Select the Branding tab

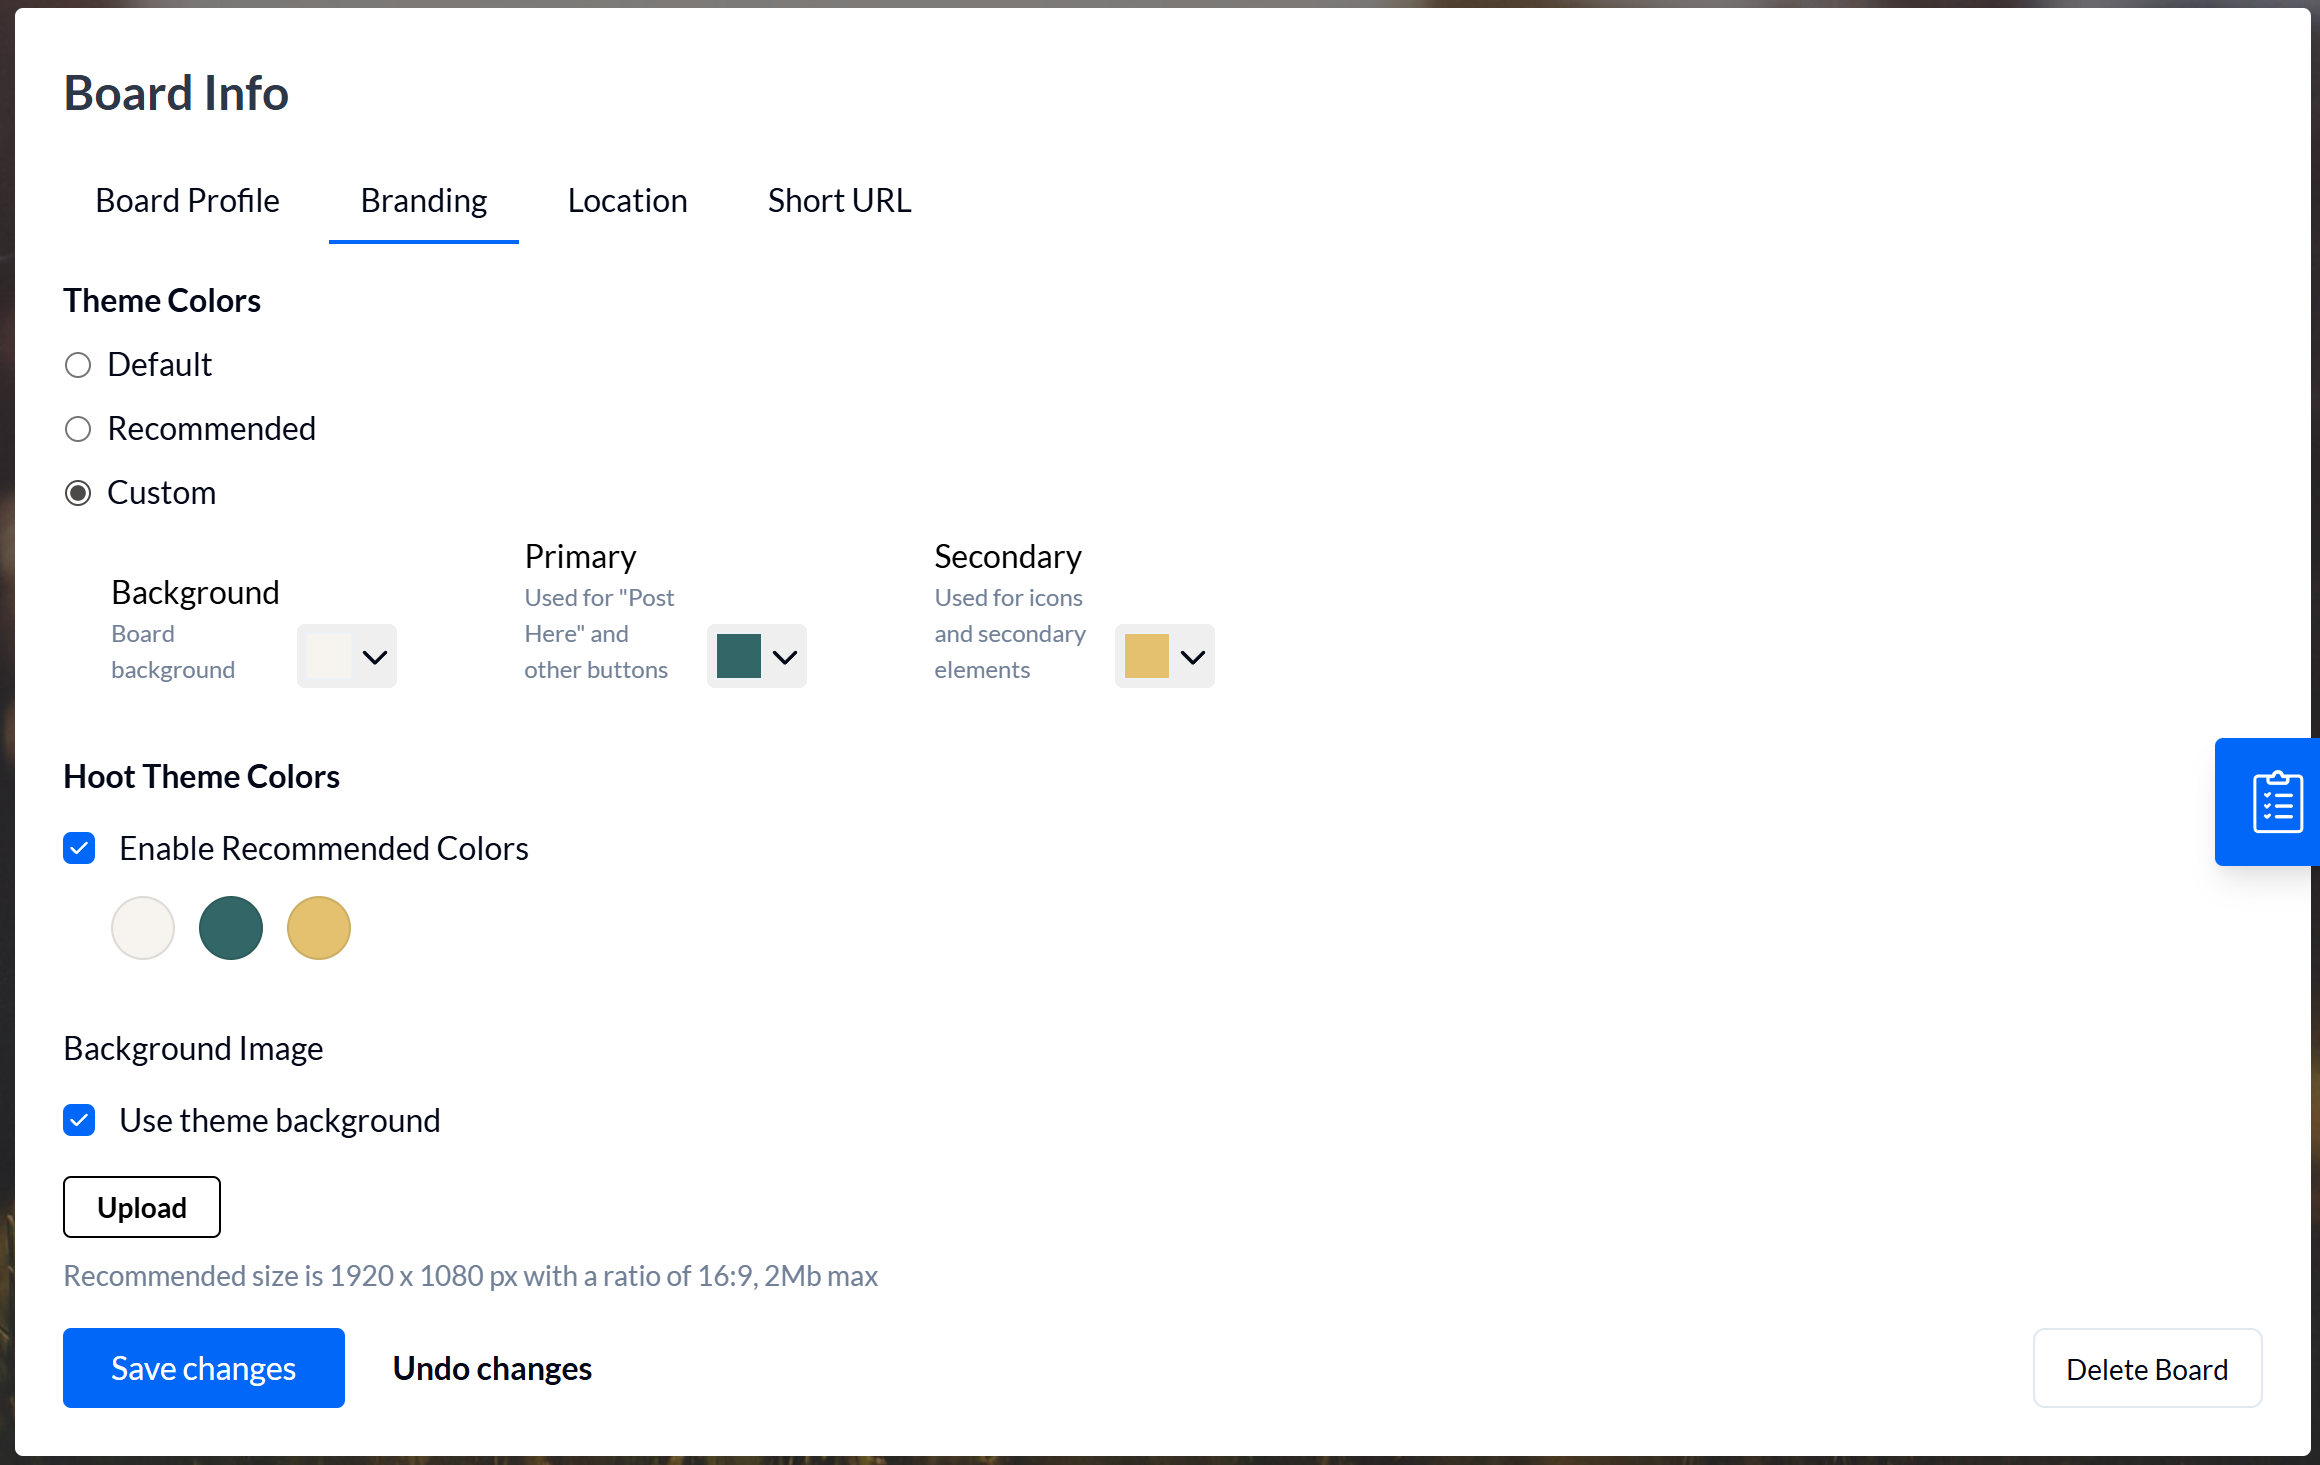(423, 200)
